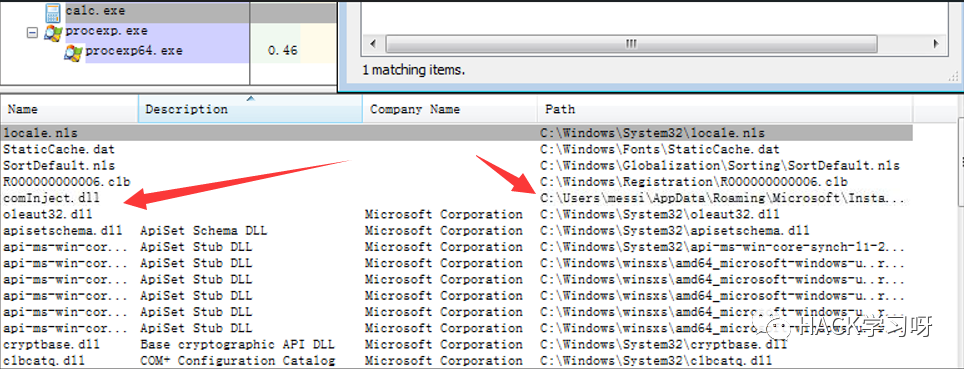Click the Globalization\Sorting\SortDefault.nls path
Image resolution: width=964 pixels, height=369 pixels.
[x=720, y=165]
